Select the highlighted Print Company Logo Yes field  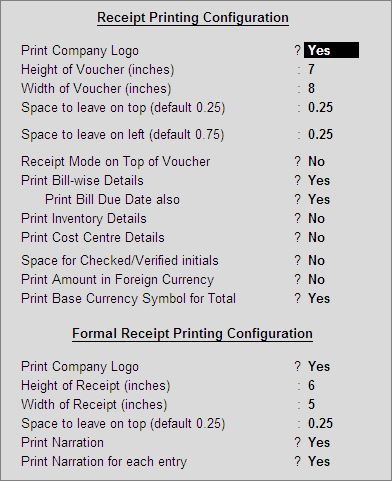click(331, 50)
